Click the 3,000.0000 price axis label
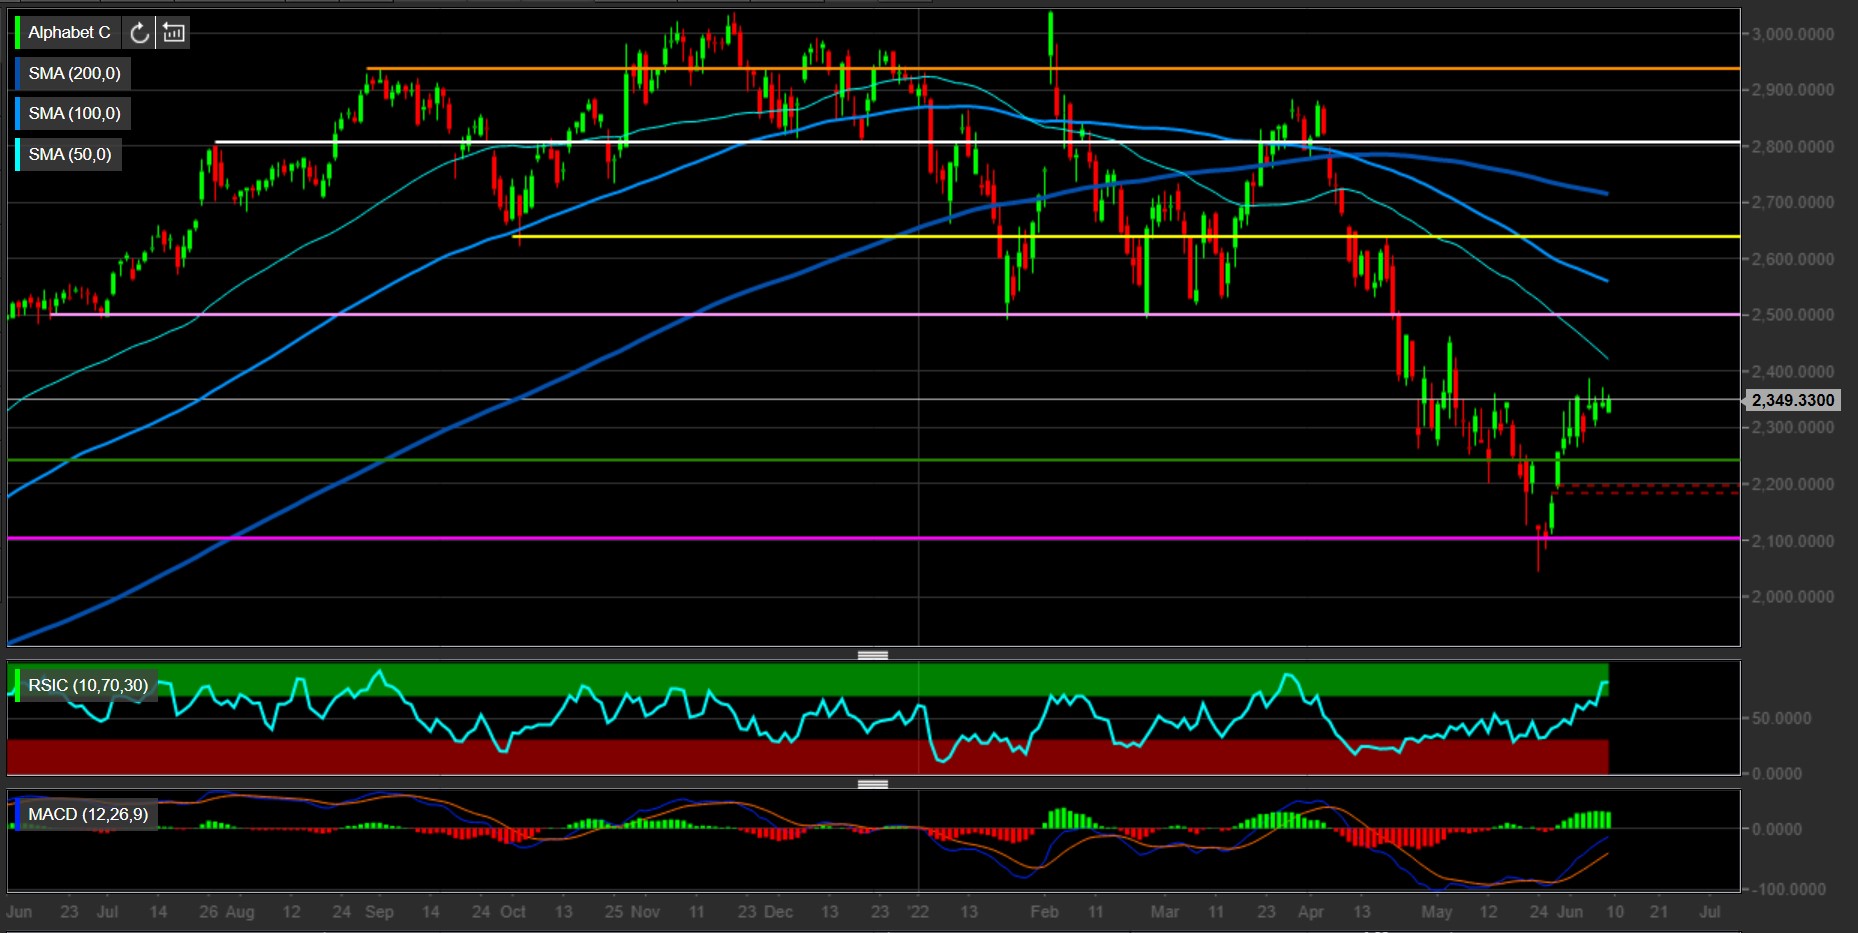Image resolution: width=1858 pixels, height=933 pixels. [1793, 34]
